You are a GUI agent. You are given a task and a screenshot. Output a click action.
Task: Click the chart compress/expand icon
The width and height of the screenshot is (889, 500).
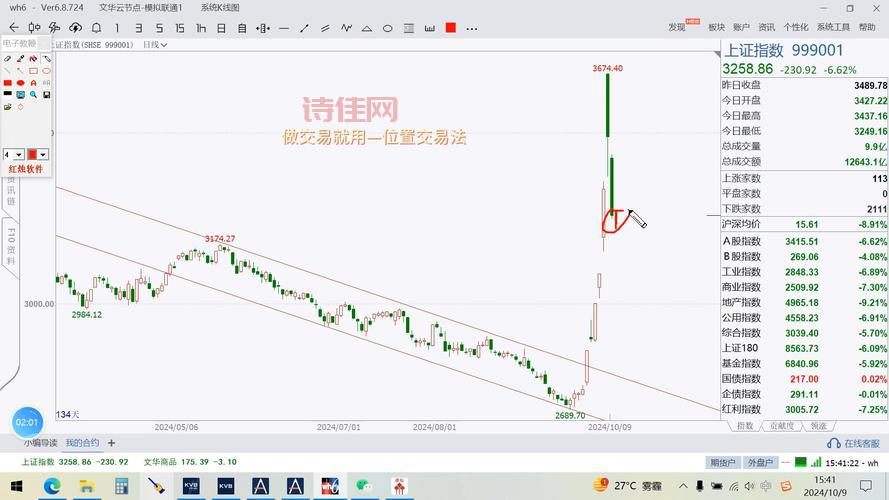pos(263,28)
